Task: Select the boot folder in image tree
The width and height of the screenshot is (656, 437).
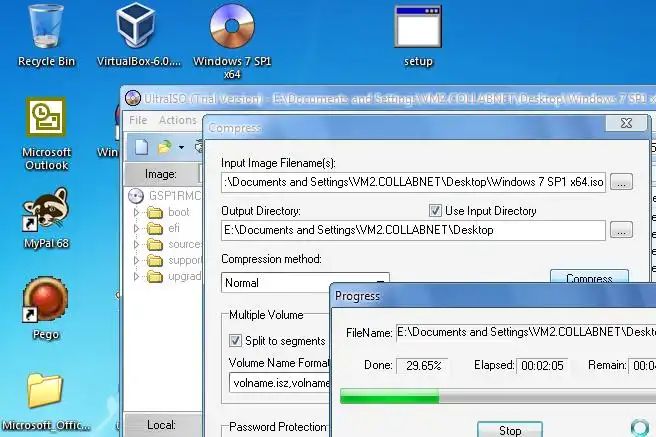Action: (169, 212)
